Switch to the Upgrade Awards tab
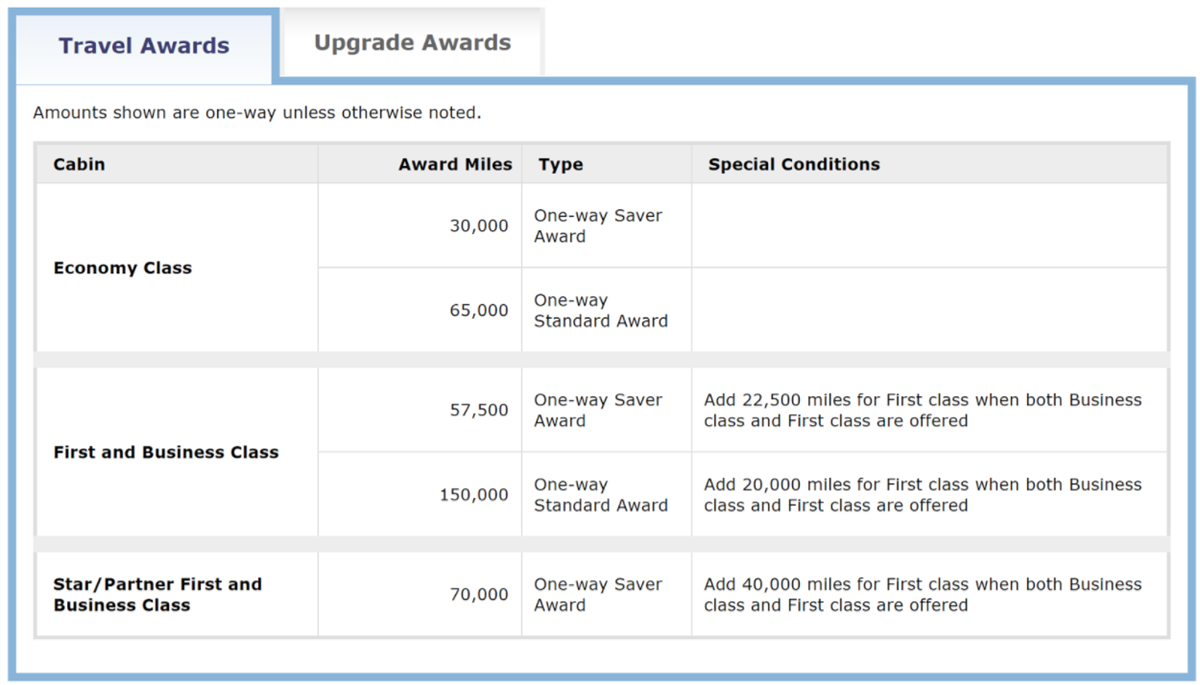1200x685 pixels. (412, 43)
